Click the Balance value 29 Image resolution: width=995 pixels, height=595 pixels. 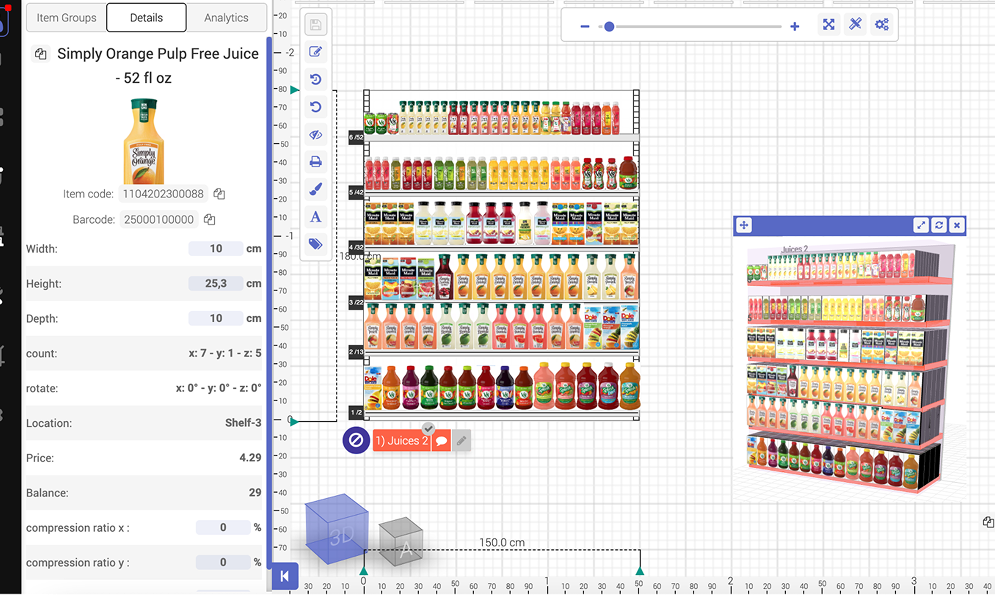(255, 493)
